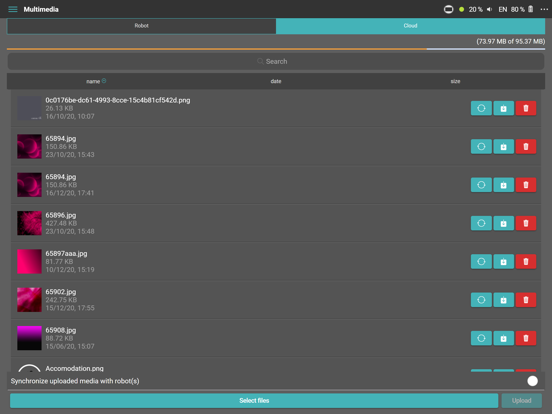Sort the list by date column

pos(276,81)
